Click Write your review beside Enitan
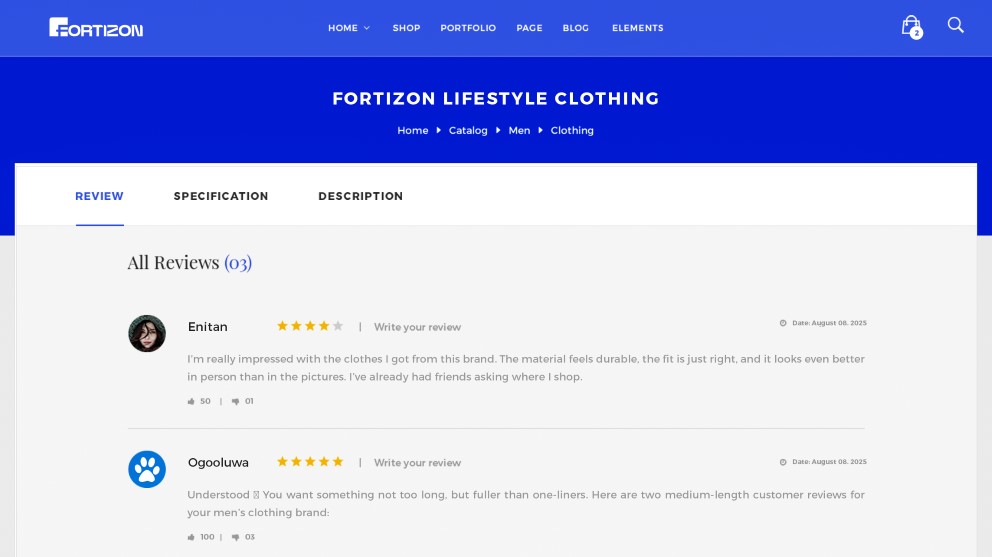Viewport: 992px width, 557px height. 417,327
